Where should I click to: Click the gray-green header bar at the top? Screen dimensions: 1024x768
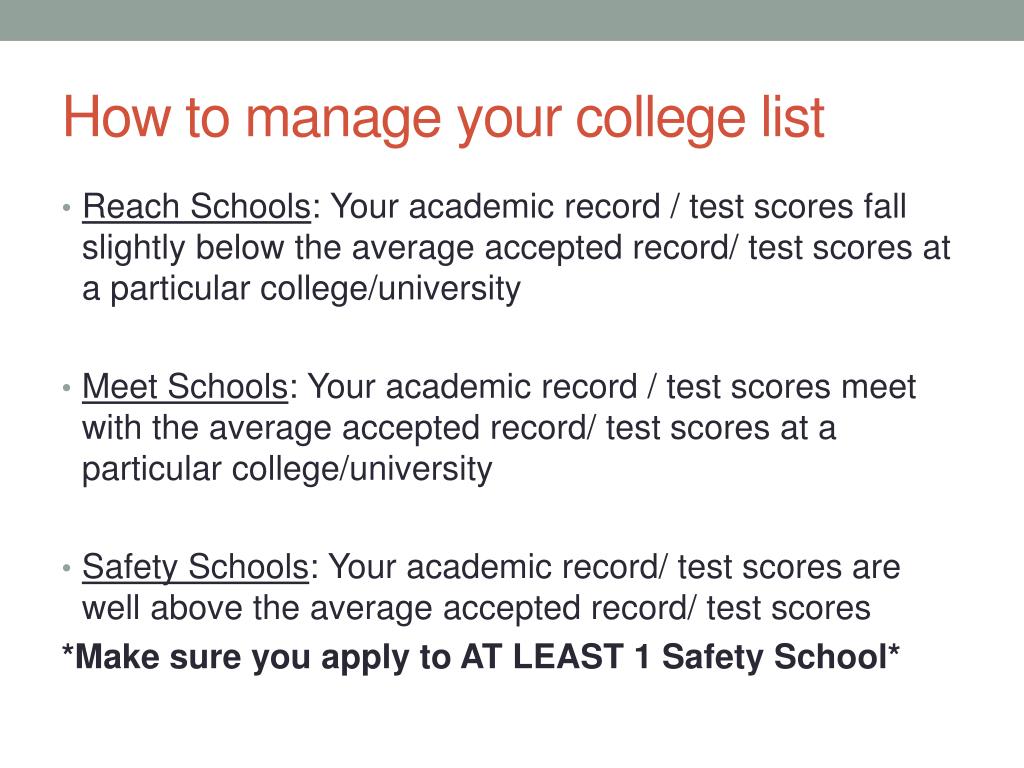[x=512, y=20]
